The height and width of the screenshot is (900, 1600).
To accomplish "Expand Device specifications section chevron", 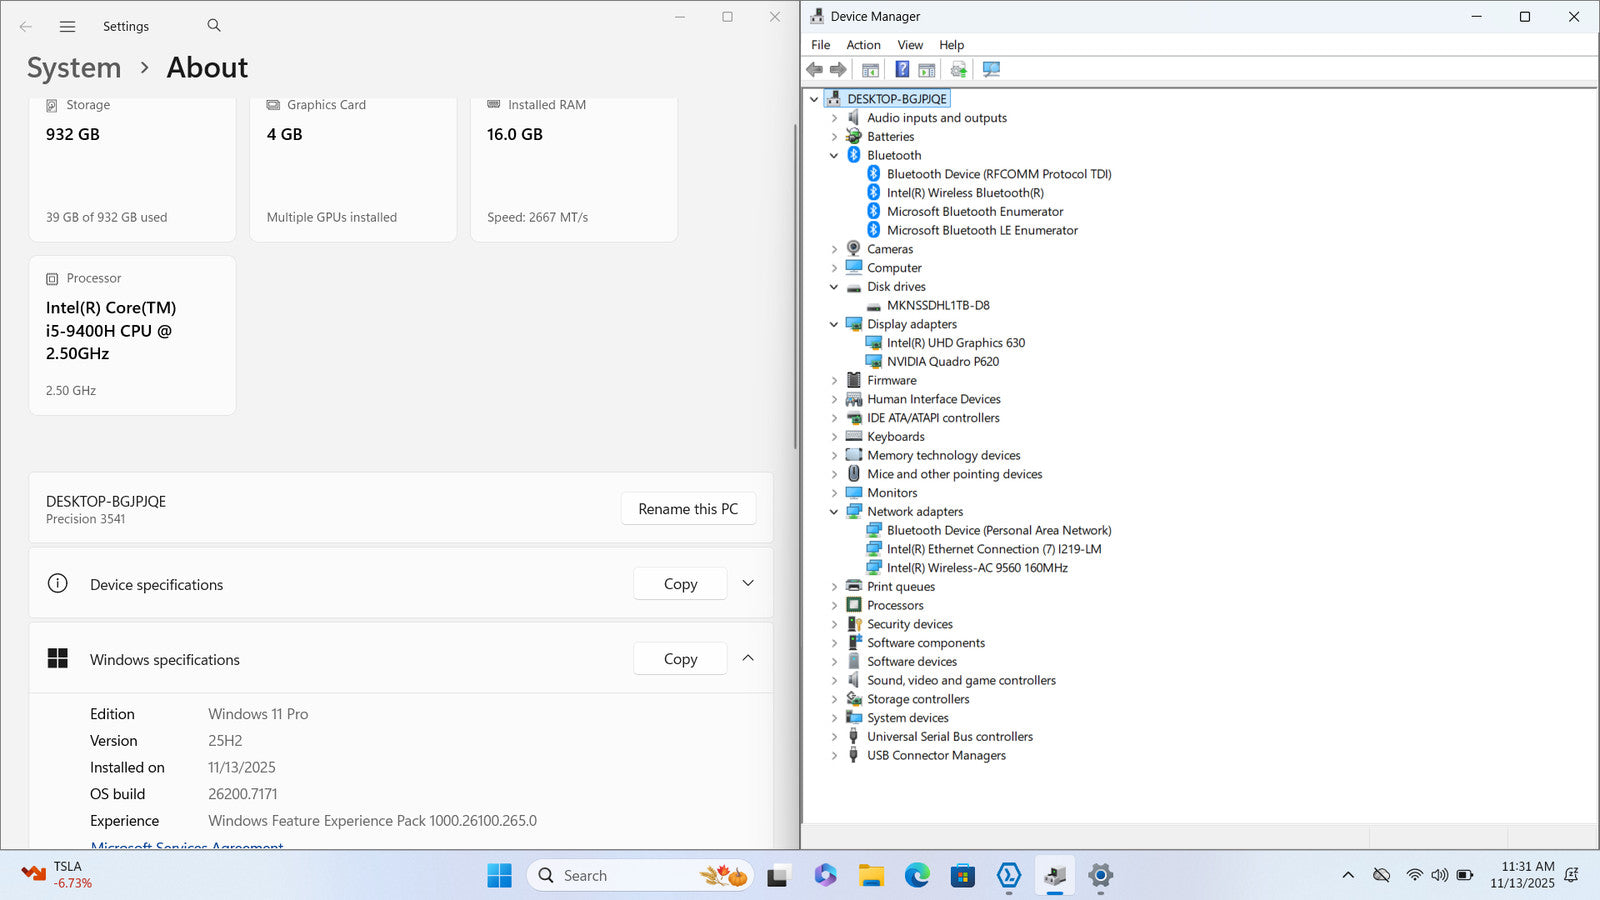I will click(x=748, y=584).
